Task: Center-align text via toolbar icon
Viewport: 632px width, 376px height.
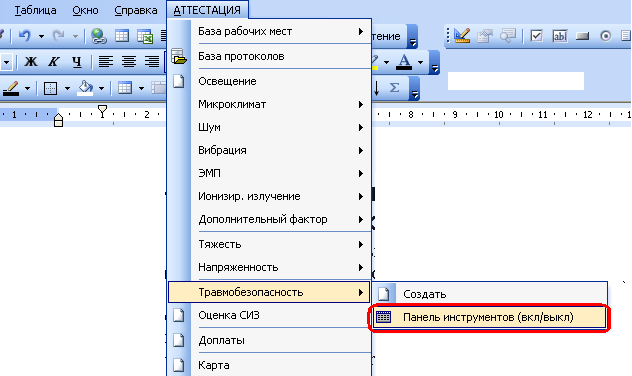Action: (x=129, y=62)
